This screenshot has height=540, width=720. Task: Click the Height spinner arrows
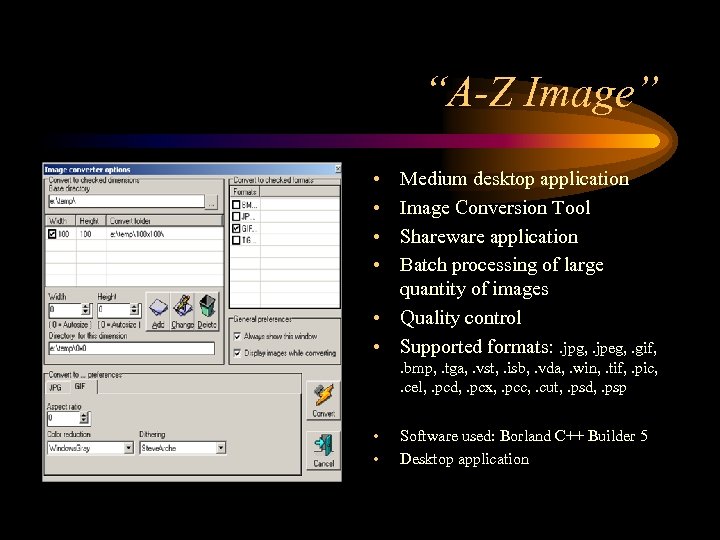click(134, 310)
